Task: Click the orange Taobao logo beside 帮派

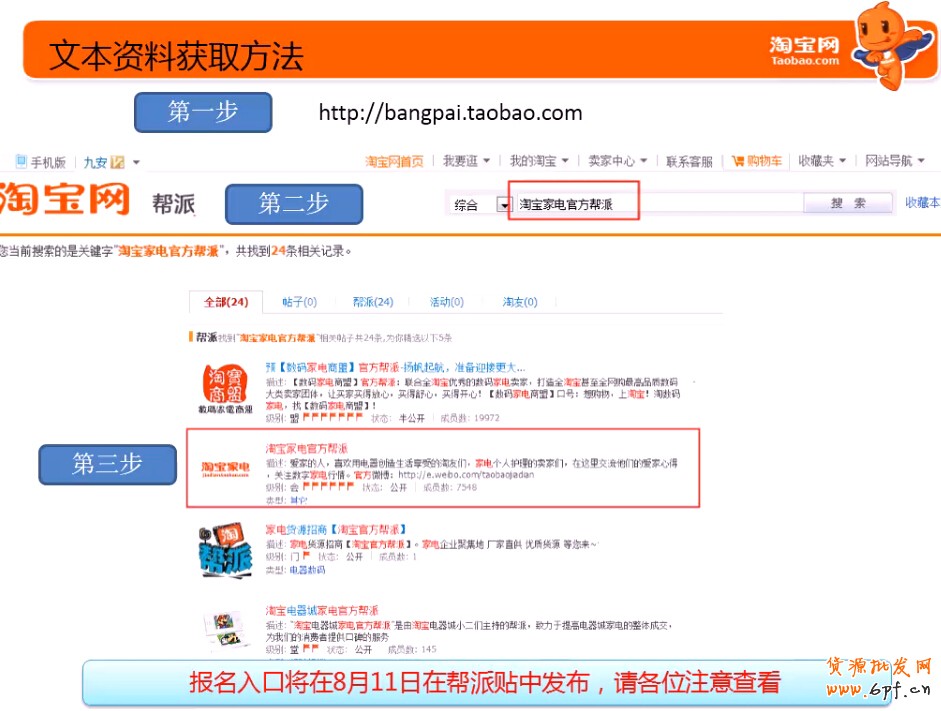Action: click(x=65, y=200)
